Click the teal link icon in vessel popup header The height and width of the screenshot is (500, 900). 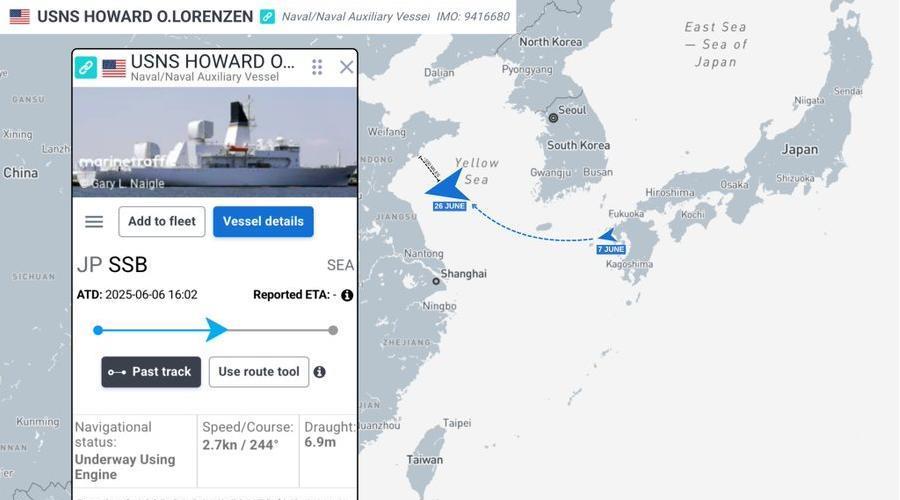point(86,68)
